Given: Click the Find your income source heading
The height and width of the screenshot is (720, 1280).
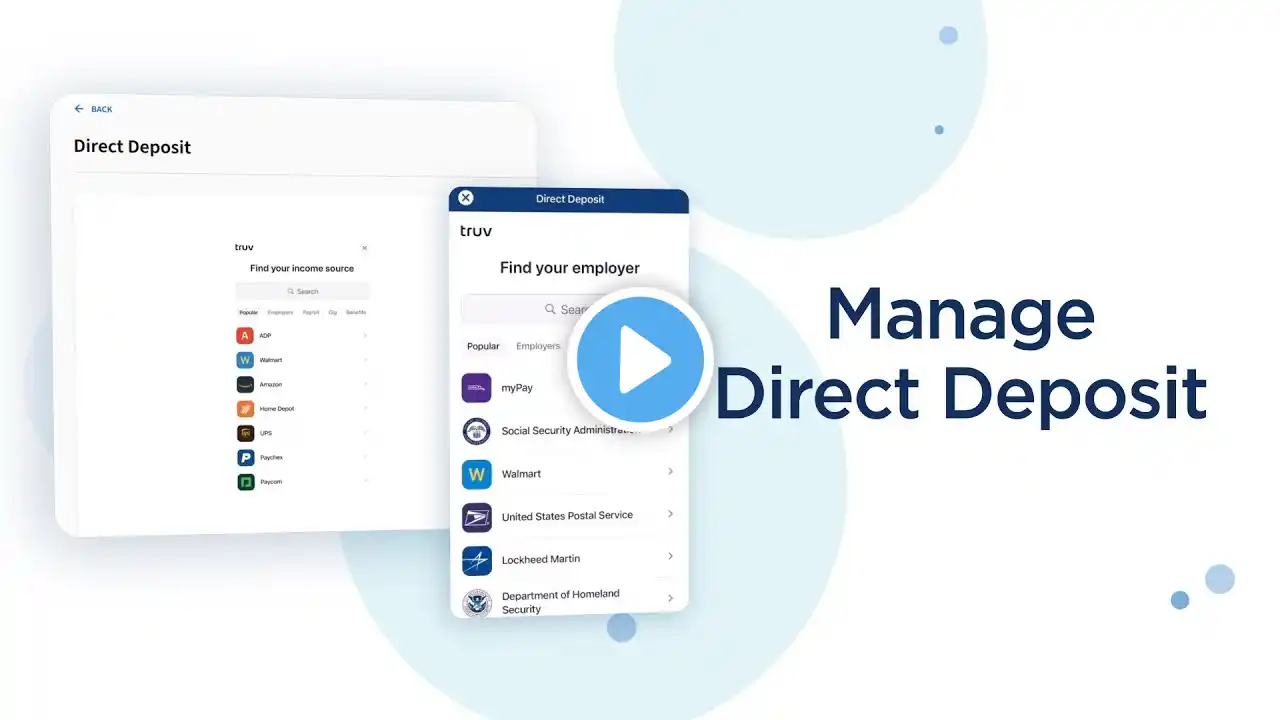Looking at the screenshot, I should pyautogui.click(x=302, y=268).
